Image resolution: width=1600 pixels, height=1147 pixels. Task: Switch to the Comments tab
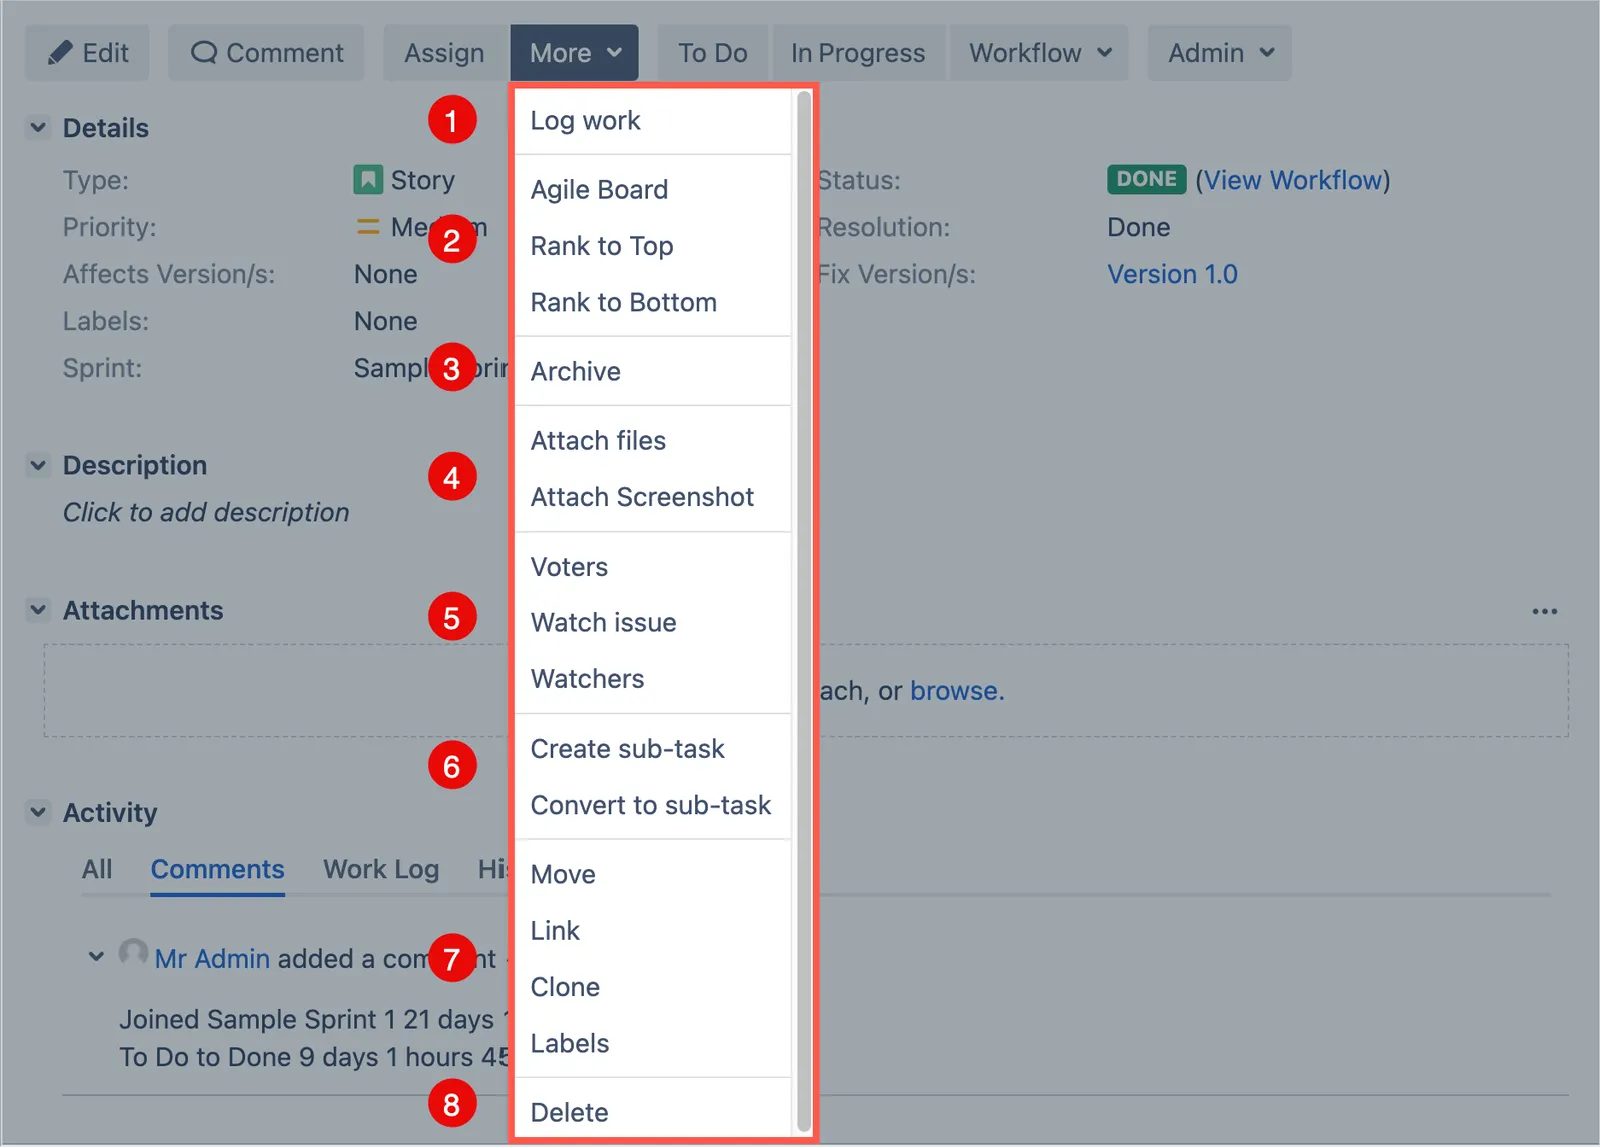pos(217,869)
